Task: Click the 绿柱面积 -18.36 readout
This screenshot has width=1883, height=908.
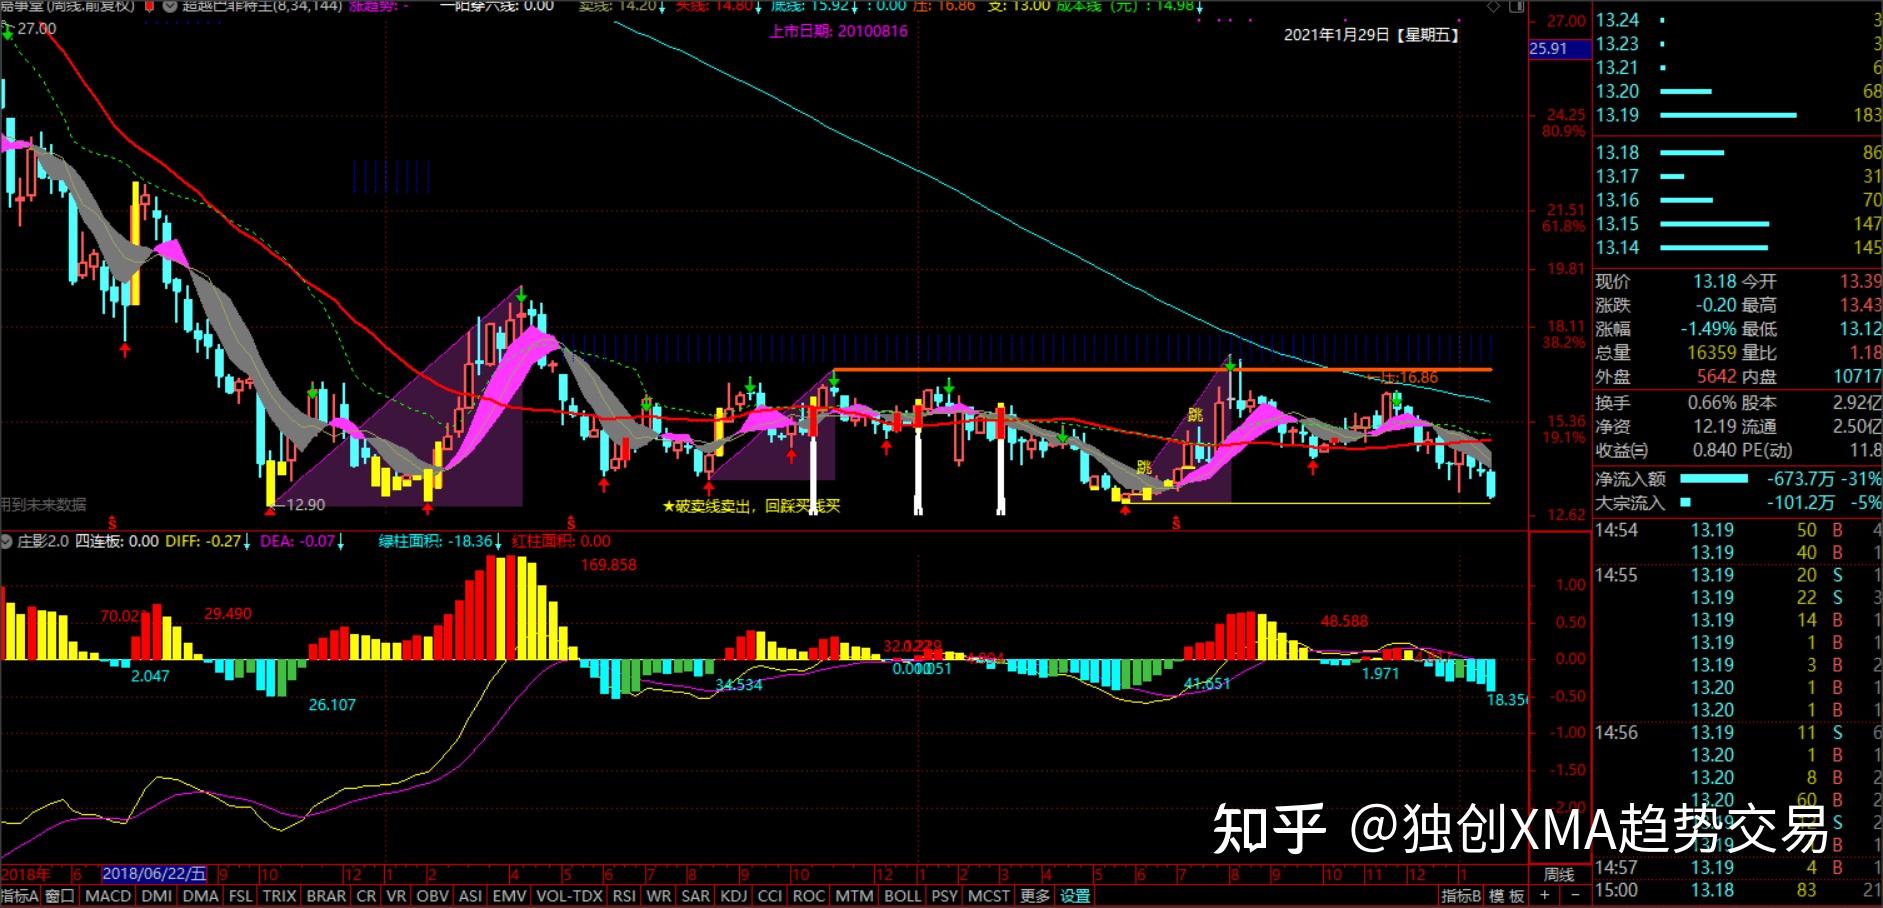Action: 441,541
